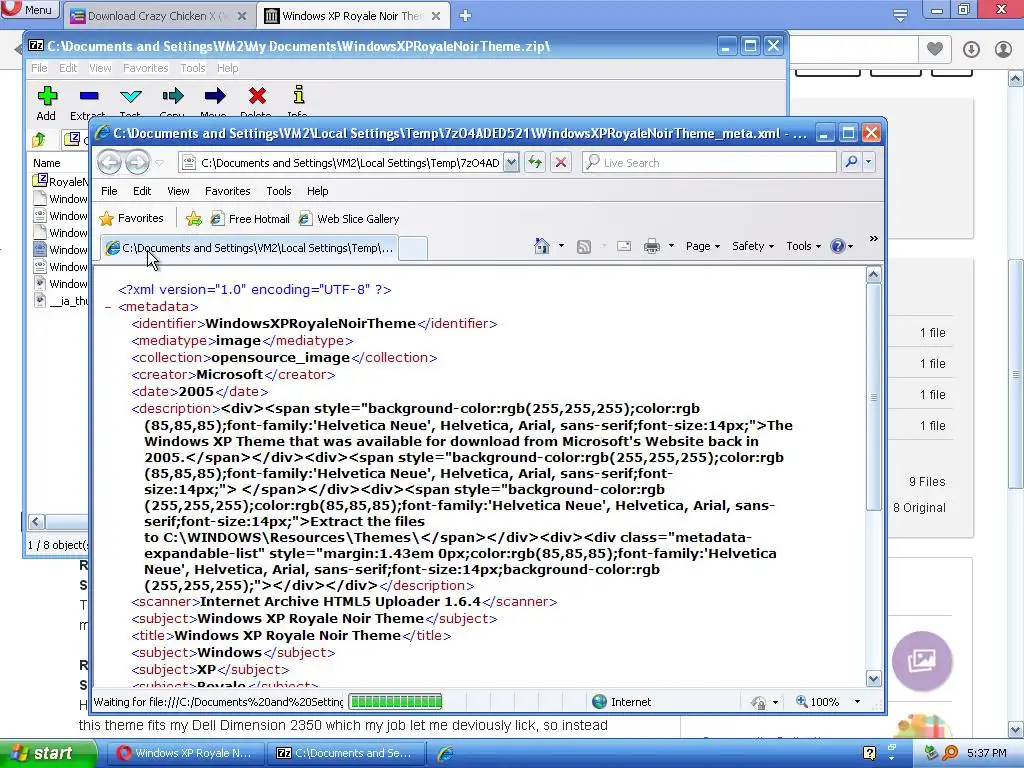The image size is (1024, 768).
Task: Open Web Slice Gallery link
Action: coord(349,219)
